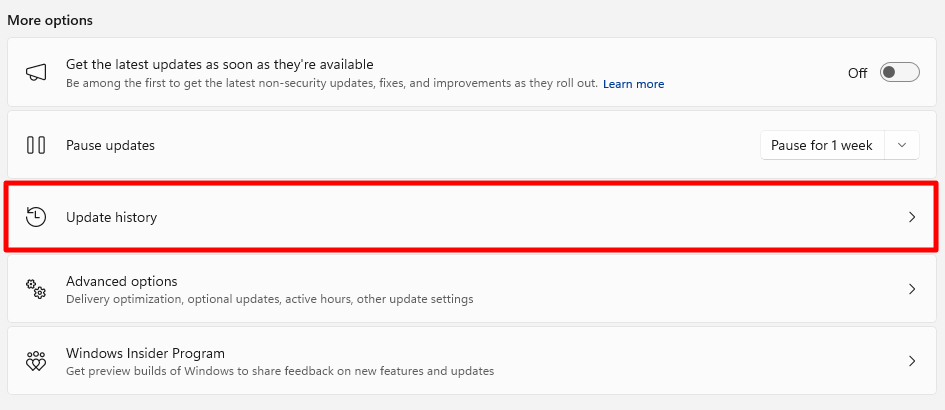Screen dimensions: 945x410
Task: Open the Learn more link
Action: pyautogui.click(x=633, y=84)
